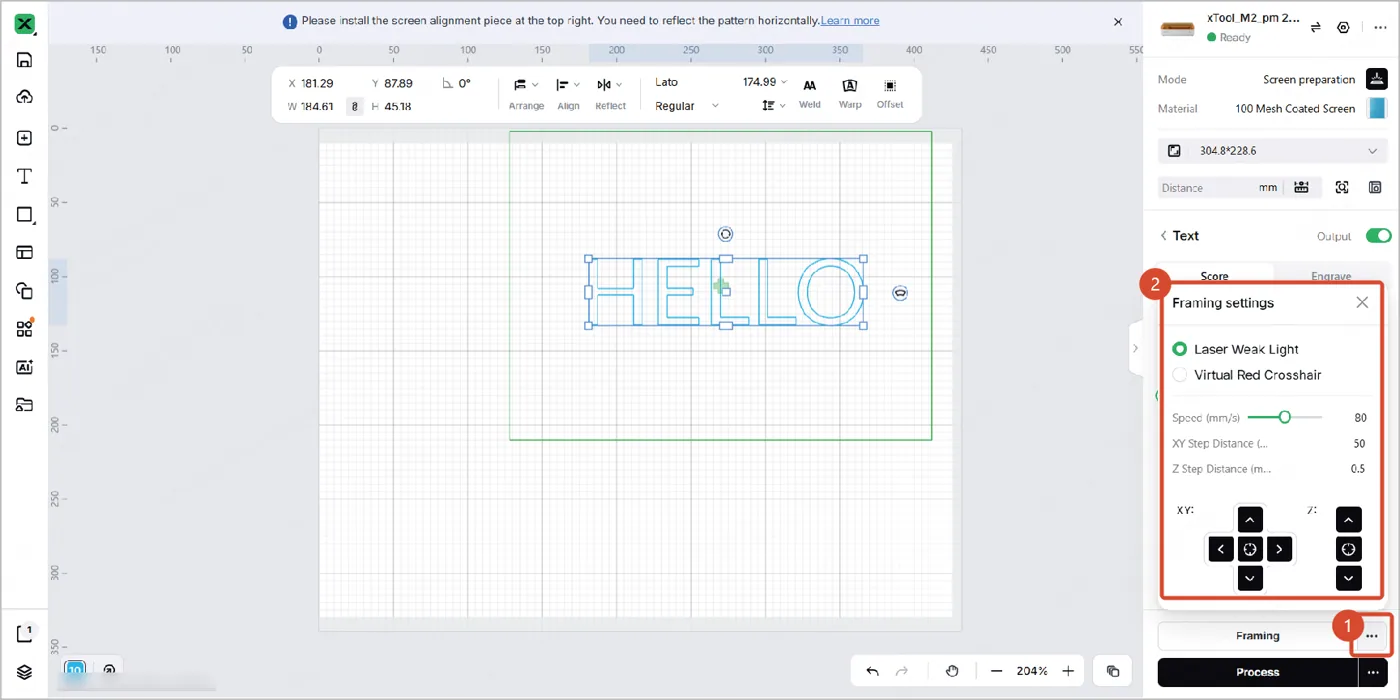Open the canvas pages icon

tap(25, 634)
